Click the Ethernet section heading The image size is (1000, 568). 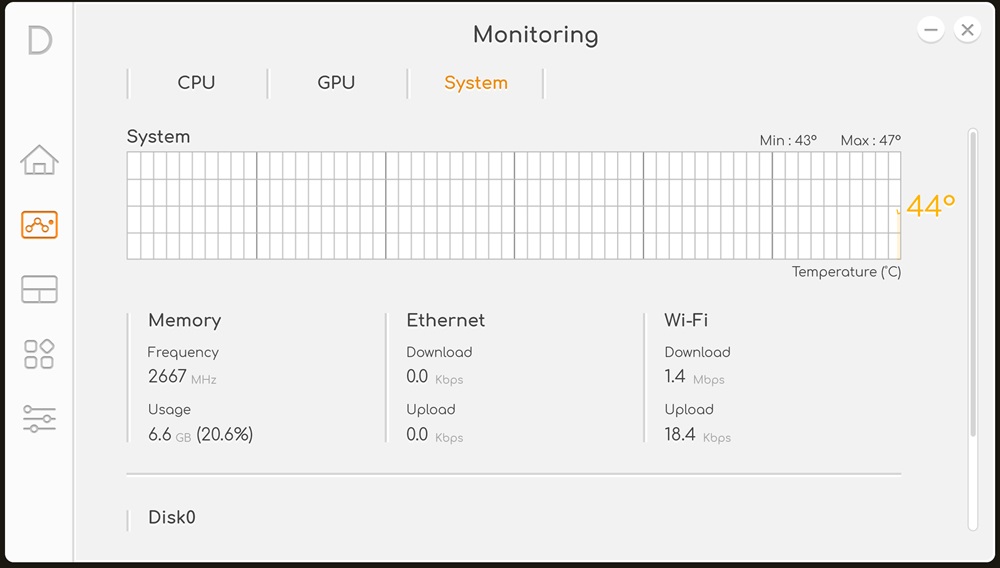[446, 320]
